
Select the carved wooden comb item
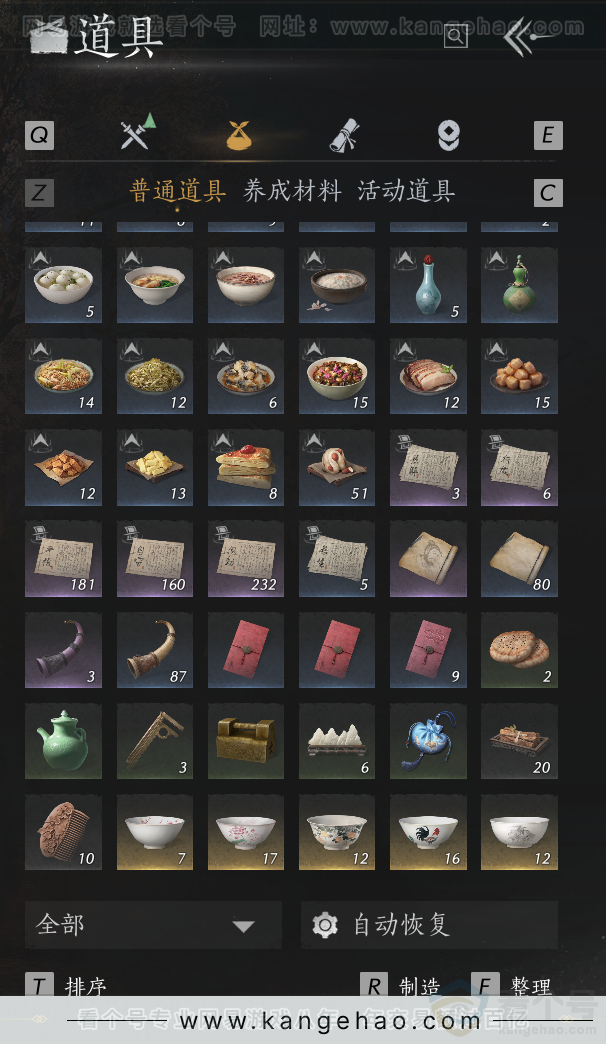click(63, 832)
